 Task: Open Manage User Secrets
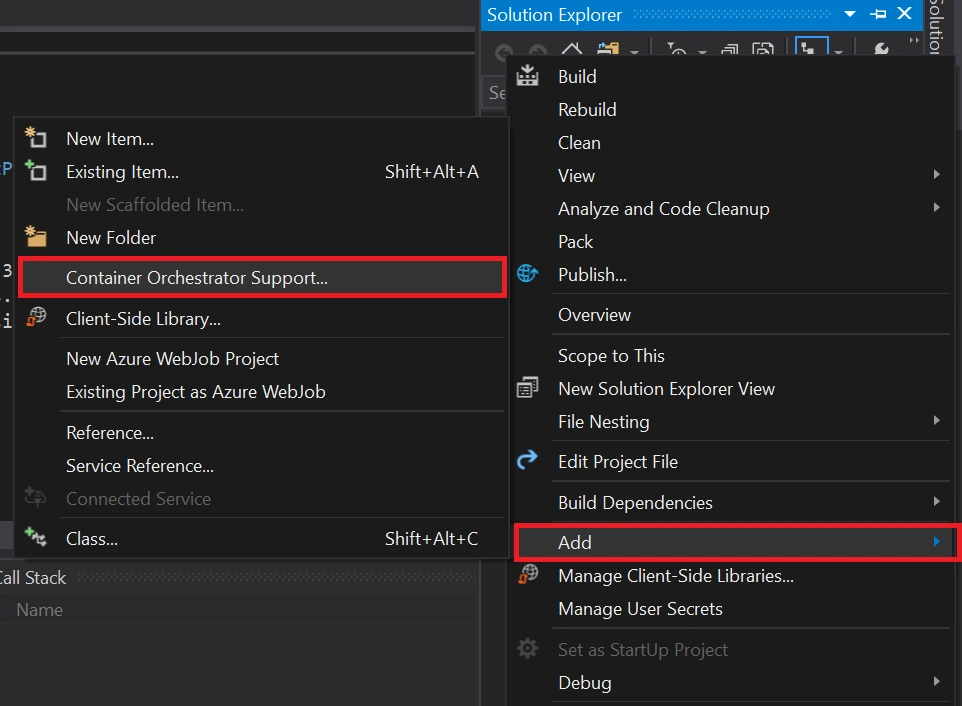pos(731,608)
